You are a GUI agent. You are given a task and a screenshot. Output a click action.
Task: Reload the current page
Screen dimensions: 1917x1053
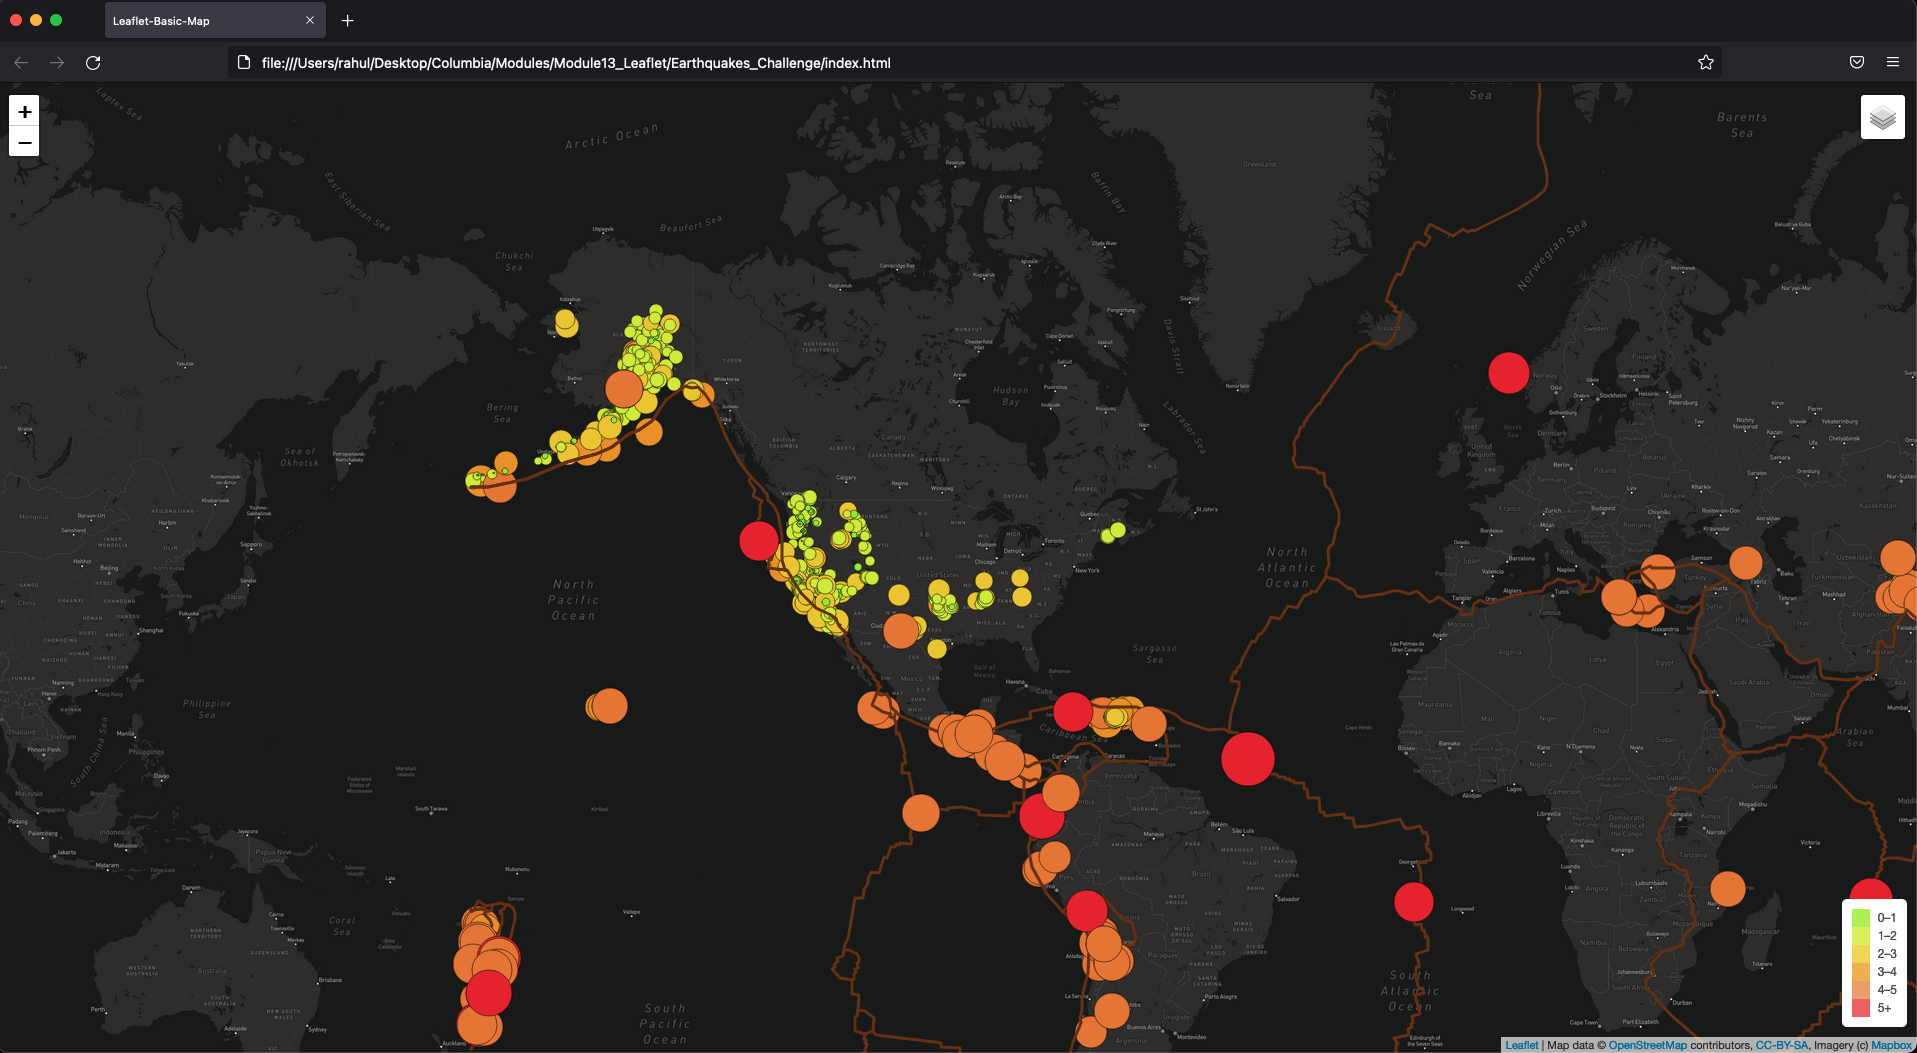93,62
